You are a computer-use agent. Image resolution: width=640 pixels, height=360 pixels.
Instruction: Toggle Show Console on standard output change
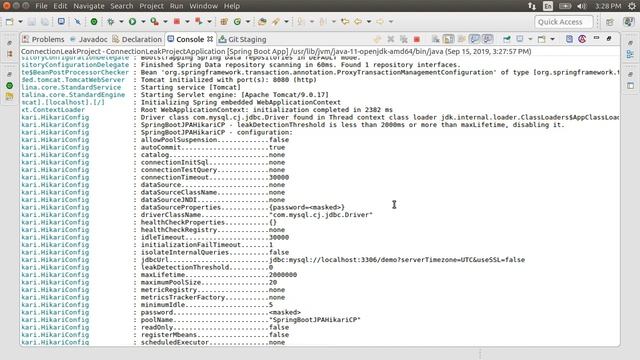point(474,39)
